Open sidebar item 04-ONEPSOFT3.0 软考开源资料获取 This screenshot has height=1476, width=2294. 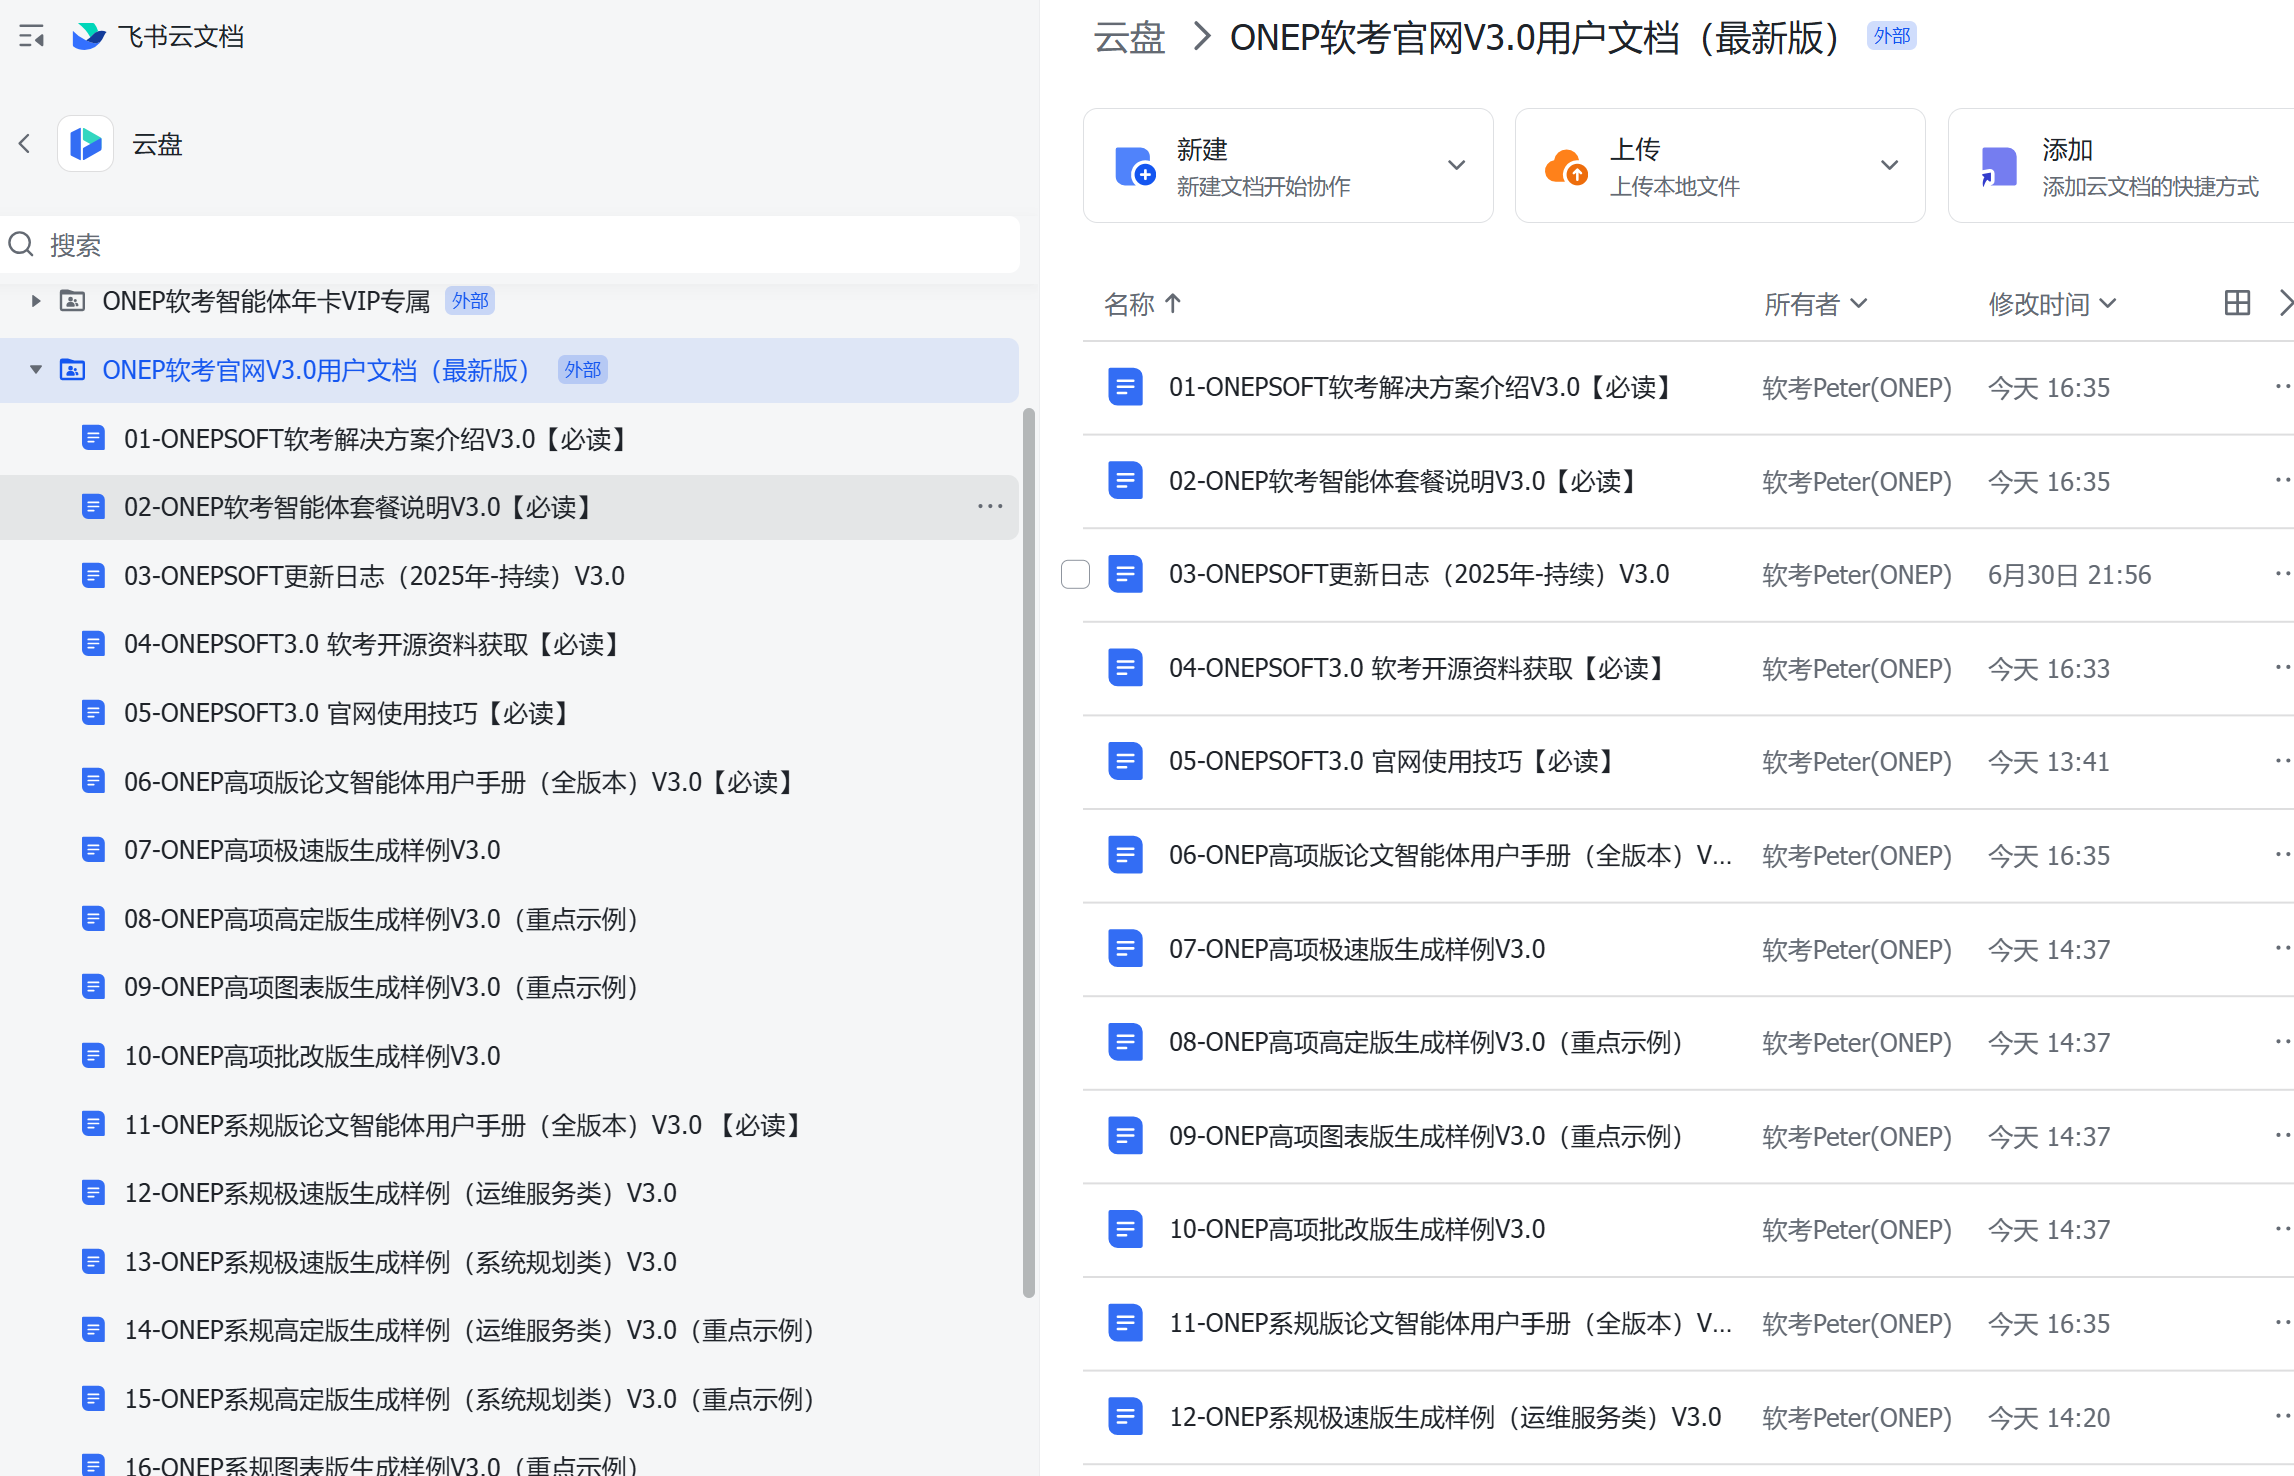[x=509, y=644]
